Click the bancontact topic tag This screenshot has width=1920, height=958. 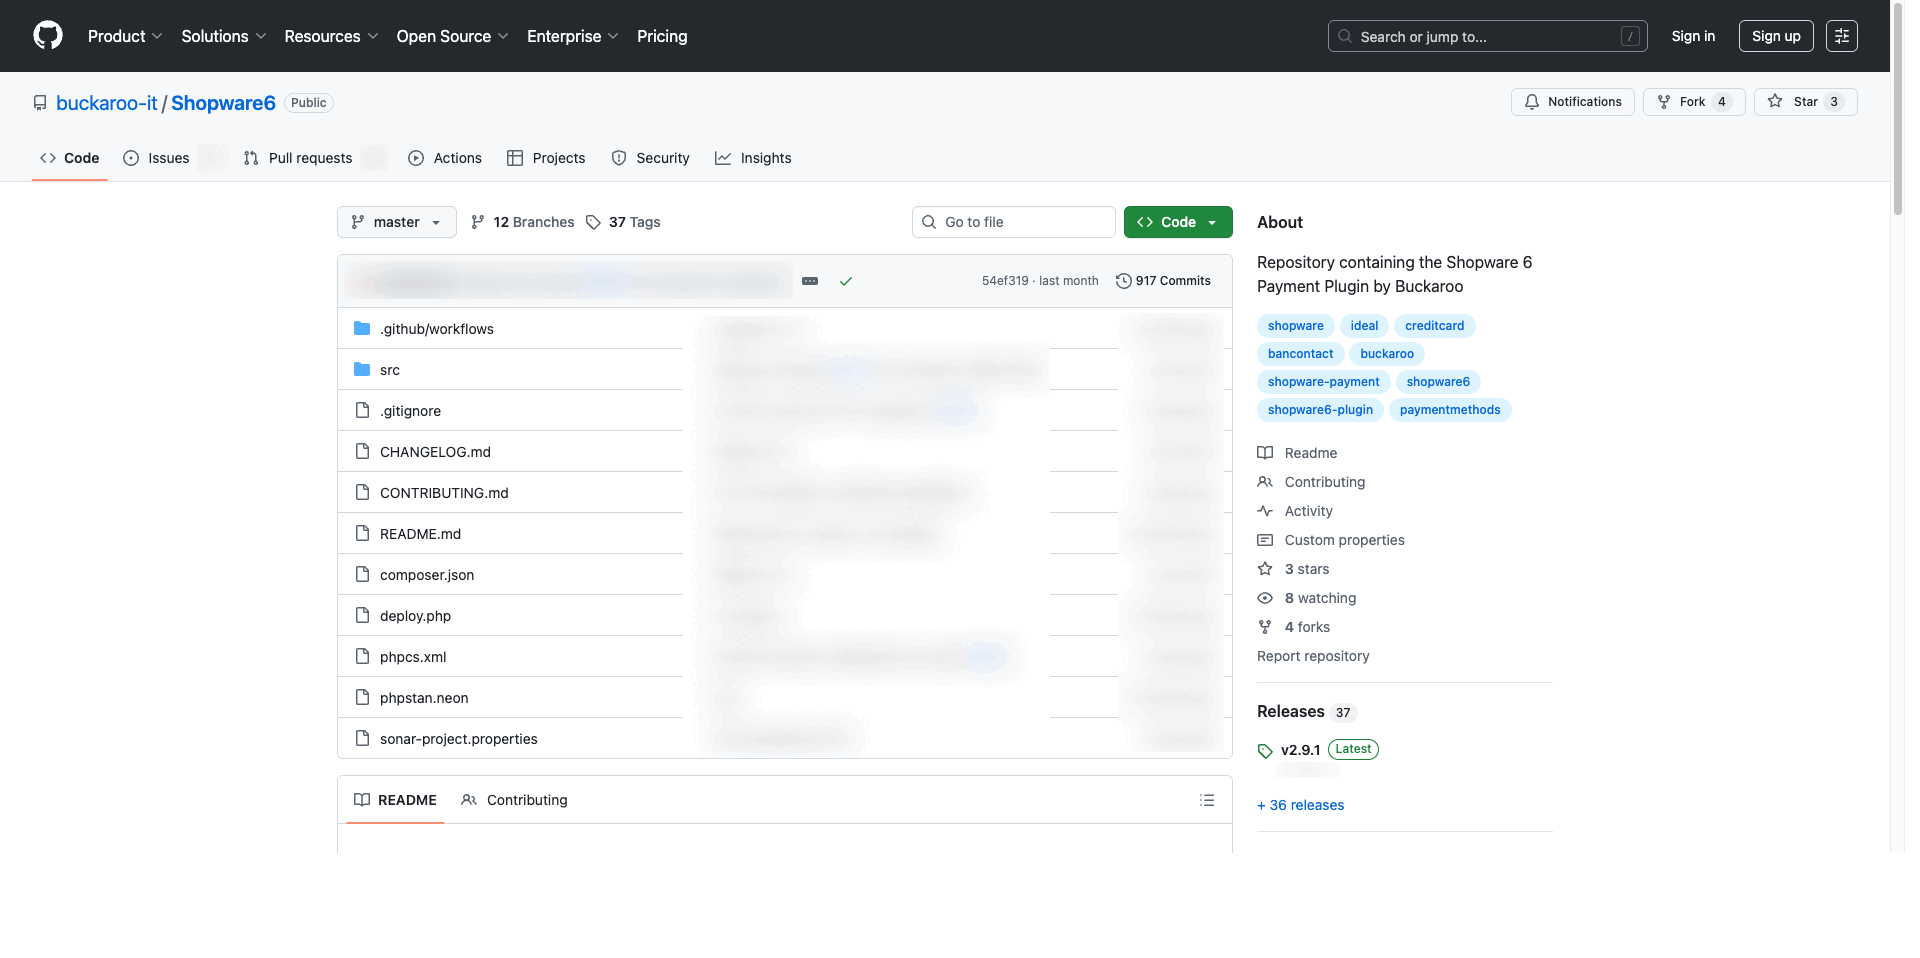pyautogui.click(x=1300, y=354)
